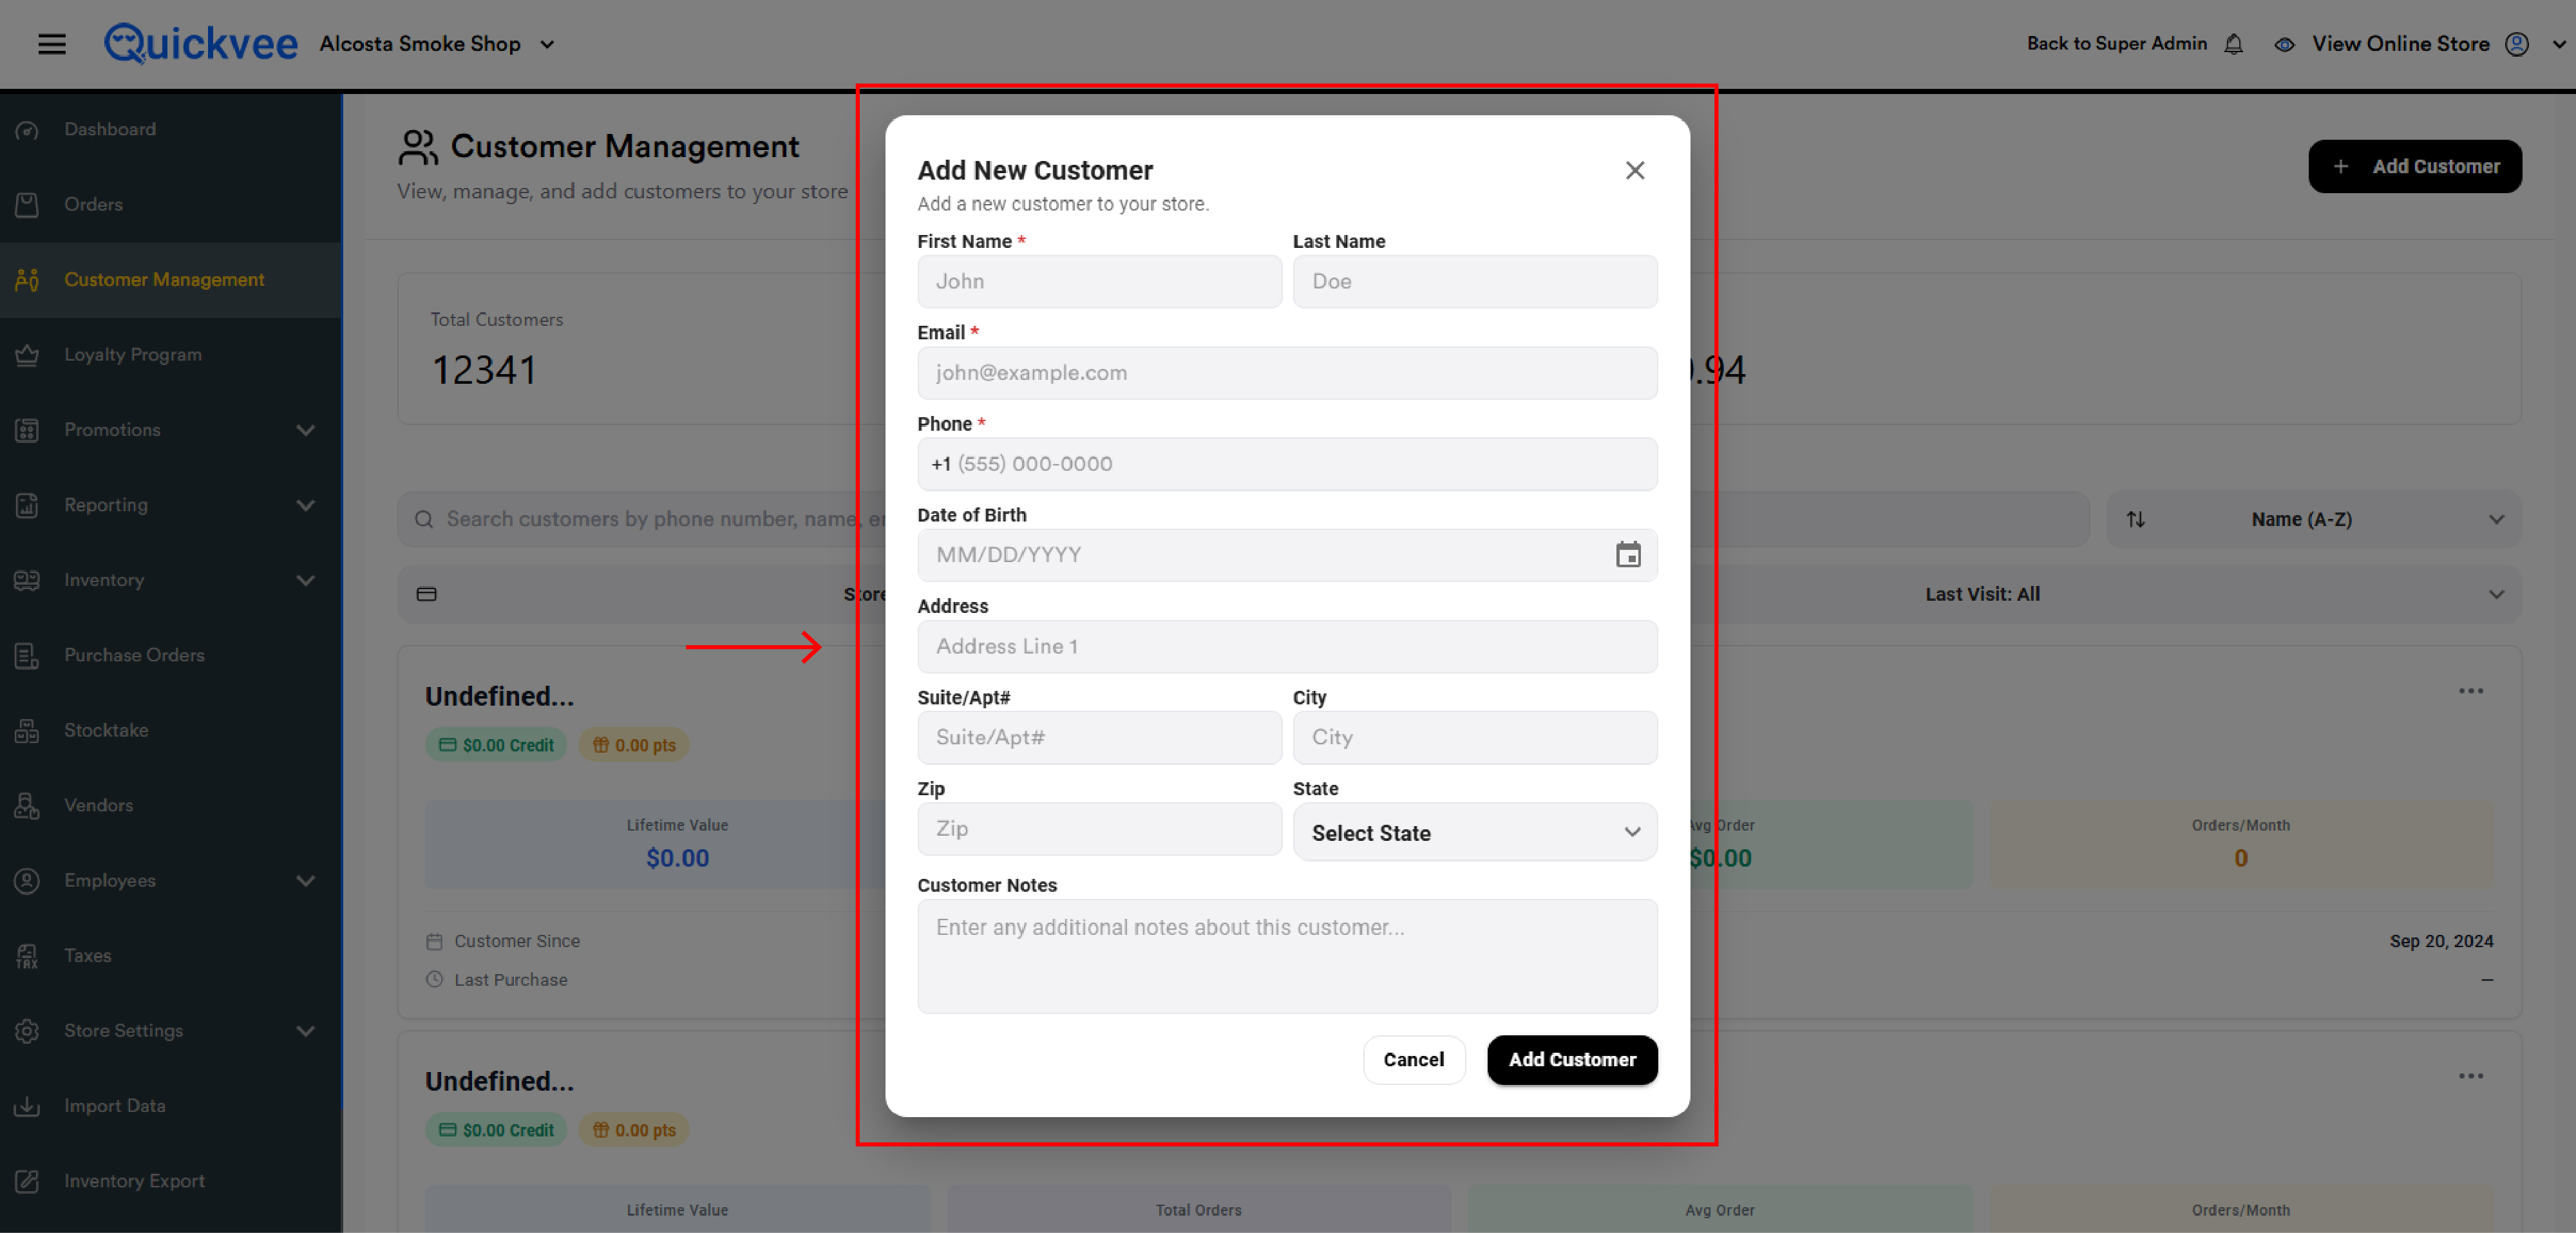
Task: Expand the Alcosta Smoke Shop store dropdown
Action: point(547,44)
